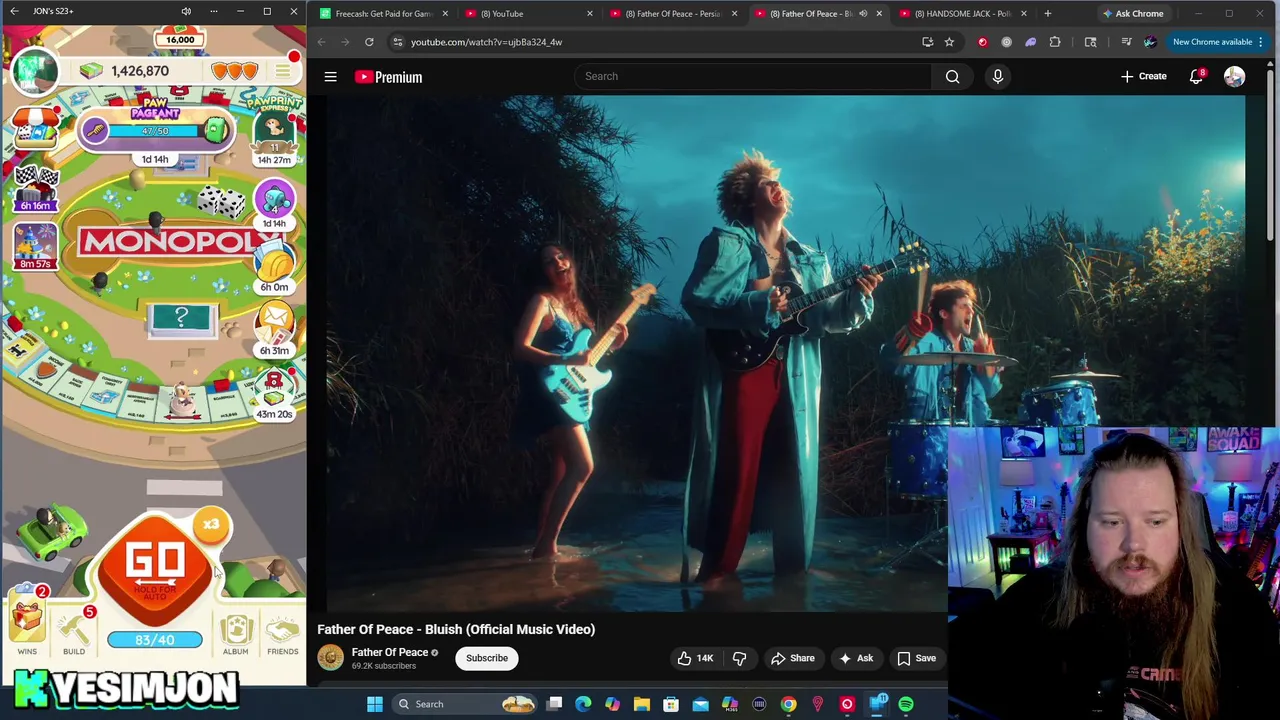1280x720 pixels.
Task: Like the Bluish video
Action: click(x=695, y=658)
